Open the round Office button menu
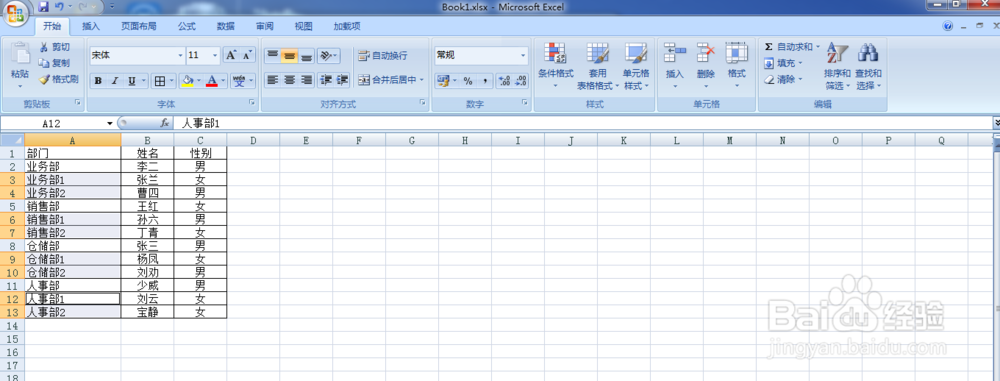Screen dimensions: 1000x381 pyautogui.click(x=16, y=14)
